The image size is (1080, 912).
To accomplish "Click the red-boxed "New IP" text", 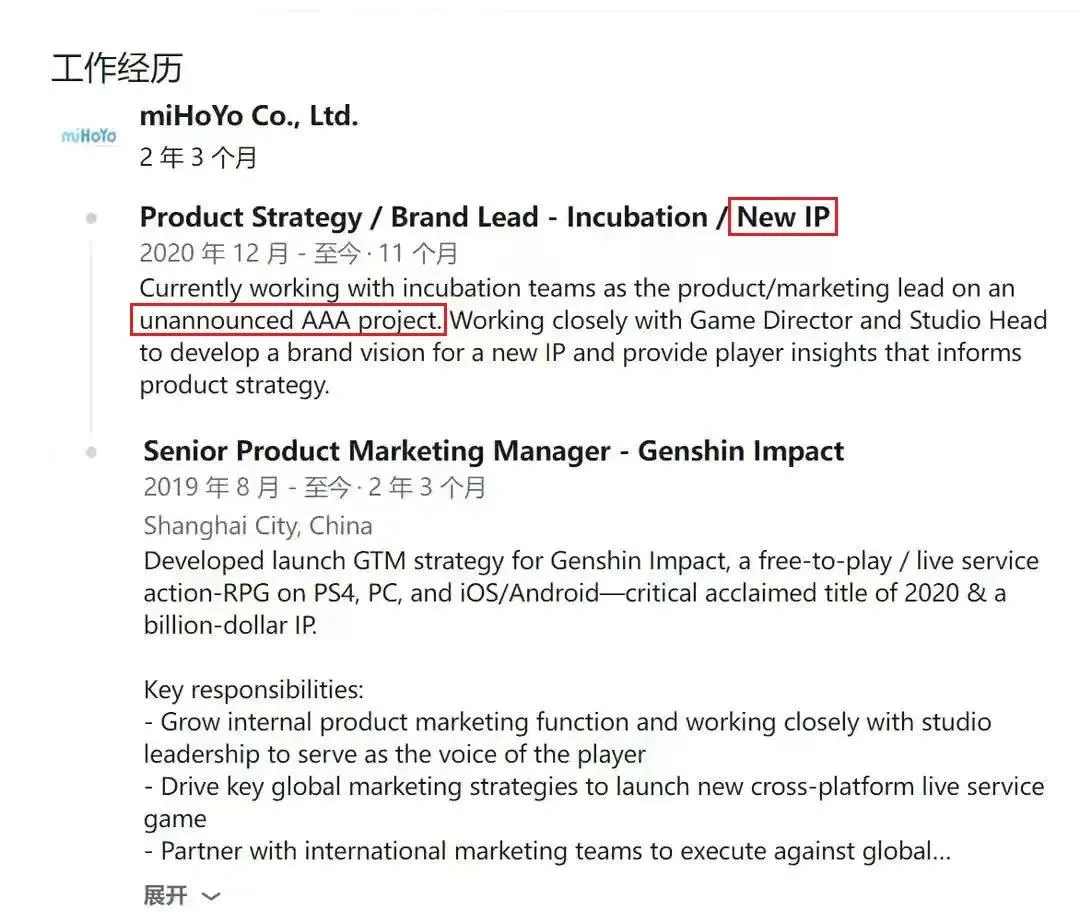I will point(782,218).
